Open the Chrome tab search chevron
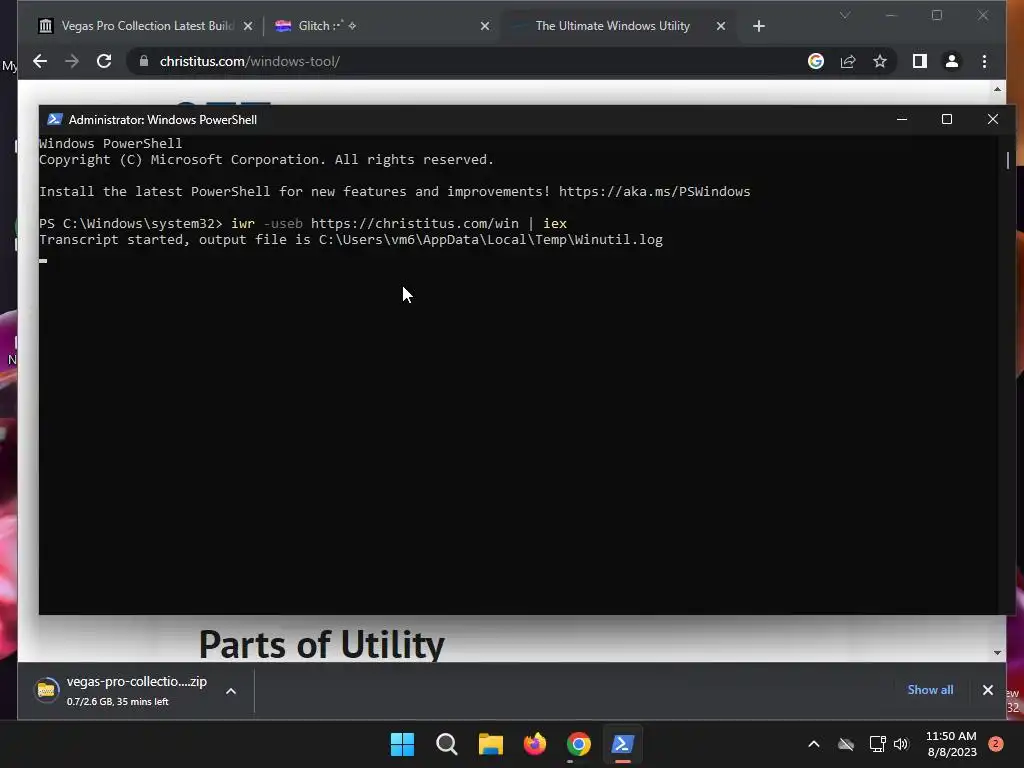Screen dimensions: 1024x768 (x=844, y=15)
